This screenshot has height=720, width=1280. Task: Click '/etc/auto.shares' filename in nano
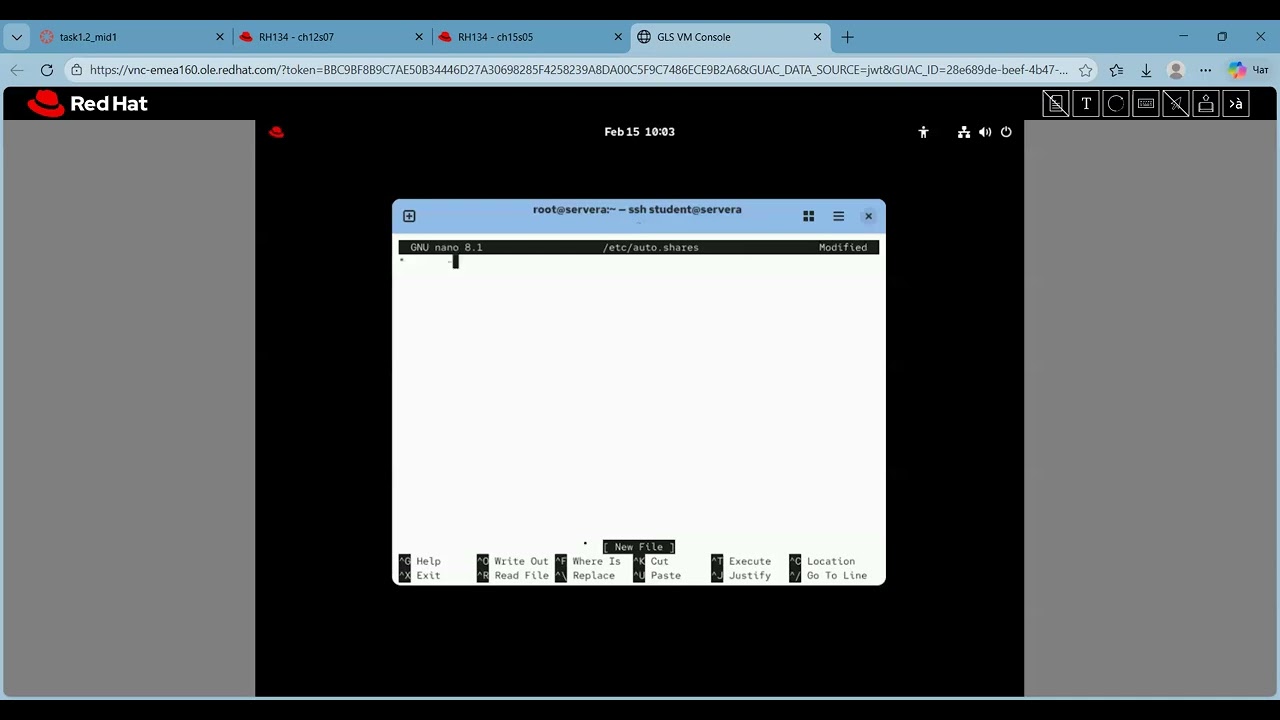(x=650, y=247)
